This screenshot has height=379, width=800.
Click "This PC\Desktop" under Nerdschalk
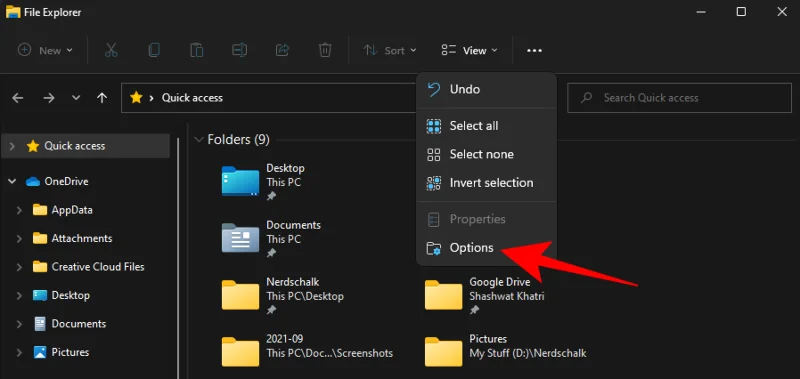305,296
